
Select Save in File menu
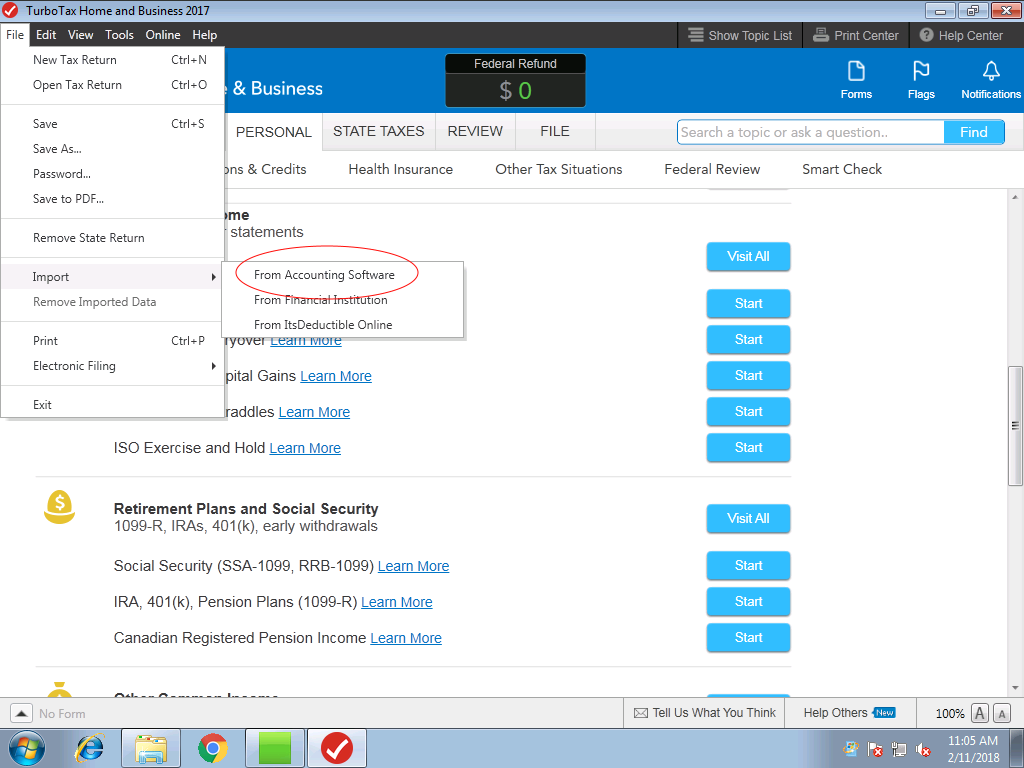[x=112, y=123]
